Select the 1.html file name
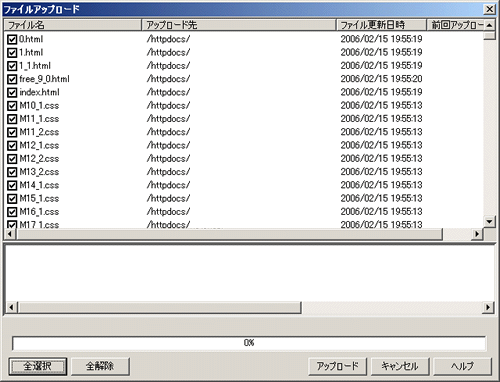Image resolution: width=500 pixels, height=382 pixels. click(x=31, y=53)
